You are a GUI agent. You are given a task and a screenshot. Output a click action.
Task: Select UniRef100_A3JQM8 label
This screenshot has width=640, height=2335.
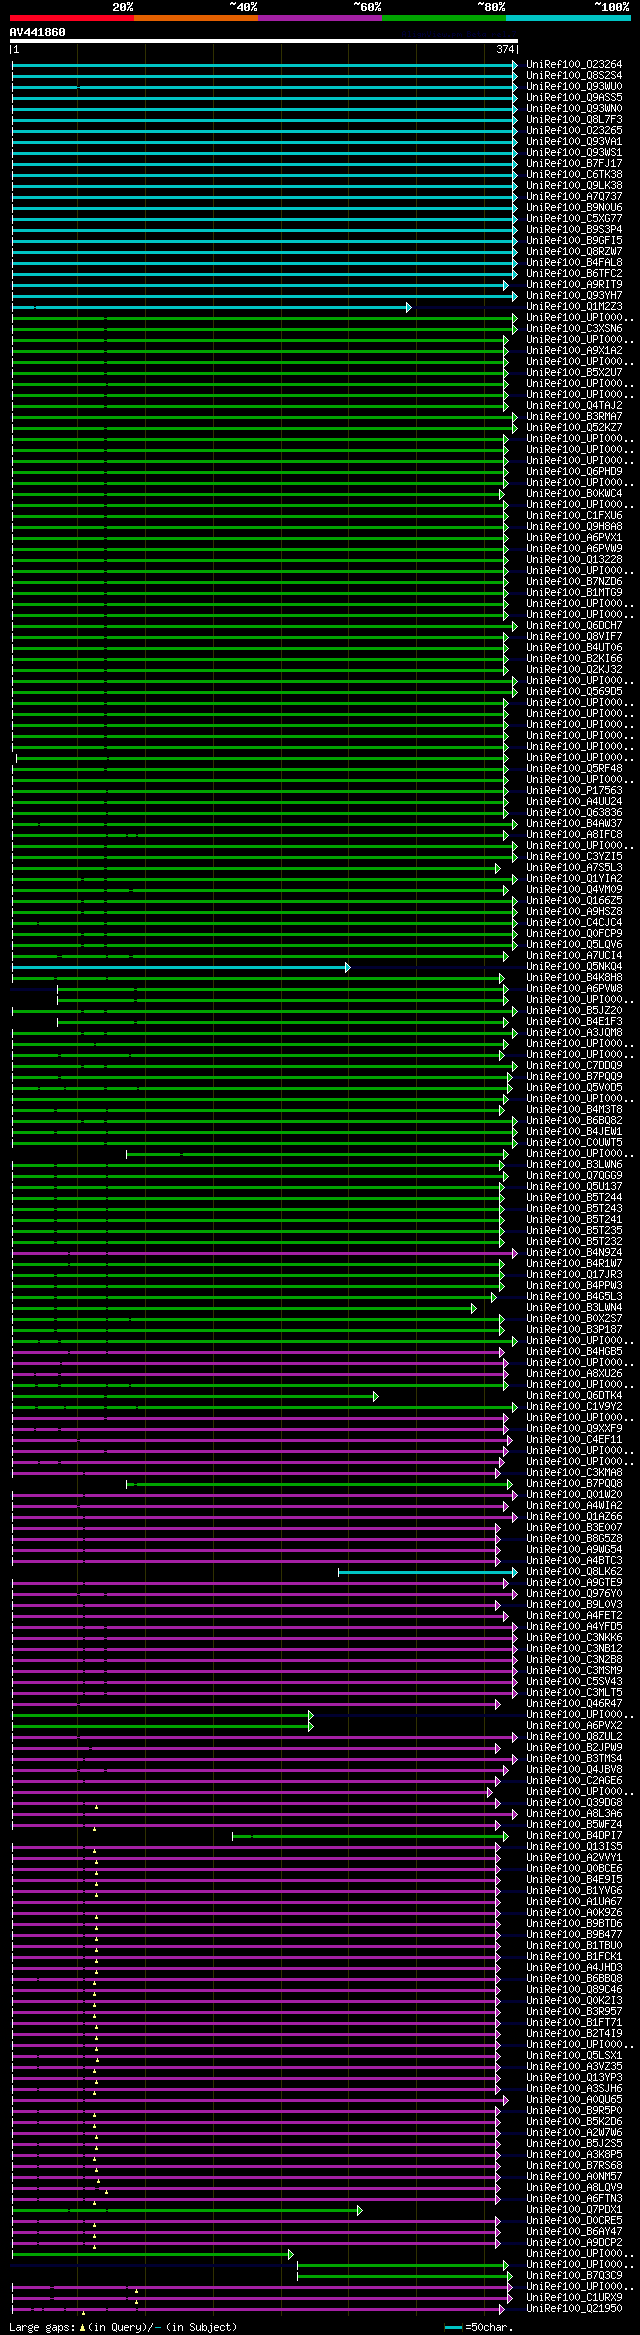pos(574,1032)
